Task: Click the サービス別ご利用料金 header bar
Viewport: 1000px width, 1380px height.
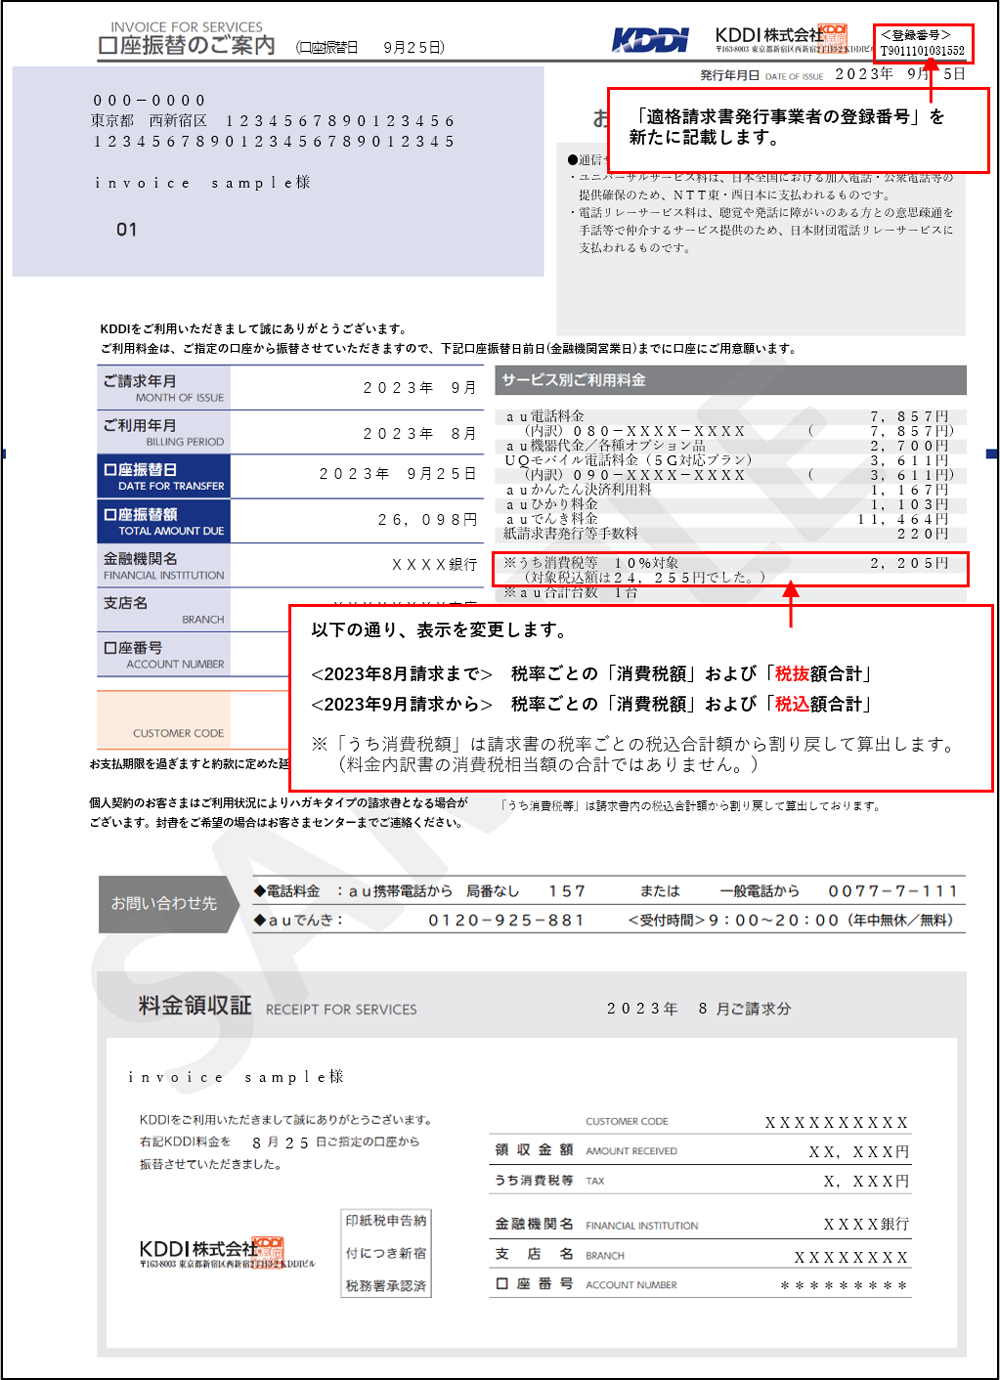Action: point(730,380)
